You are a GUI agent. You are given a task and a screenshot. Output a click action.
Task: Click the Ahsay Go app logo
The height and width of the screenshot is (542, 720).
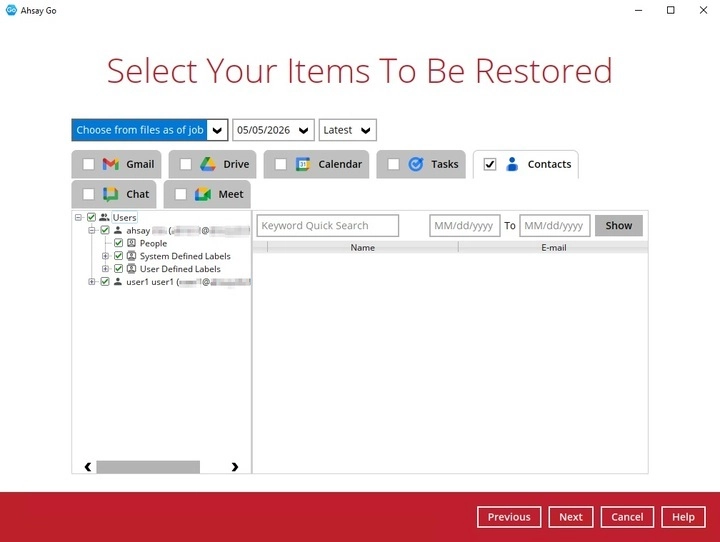[11, 10]
